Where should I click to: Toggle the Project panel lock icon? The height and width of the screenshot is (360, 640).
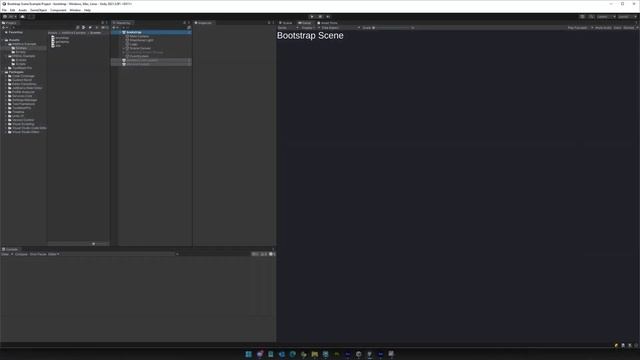tap(102, 23)
